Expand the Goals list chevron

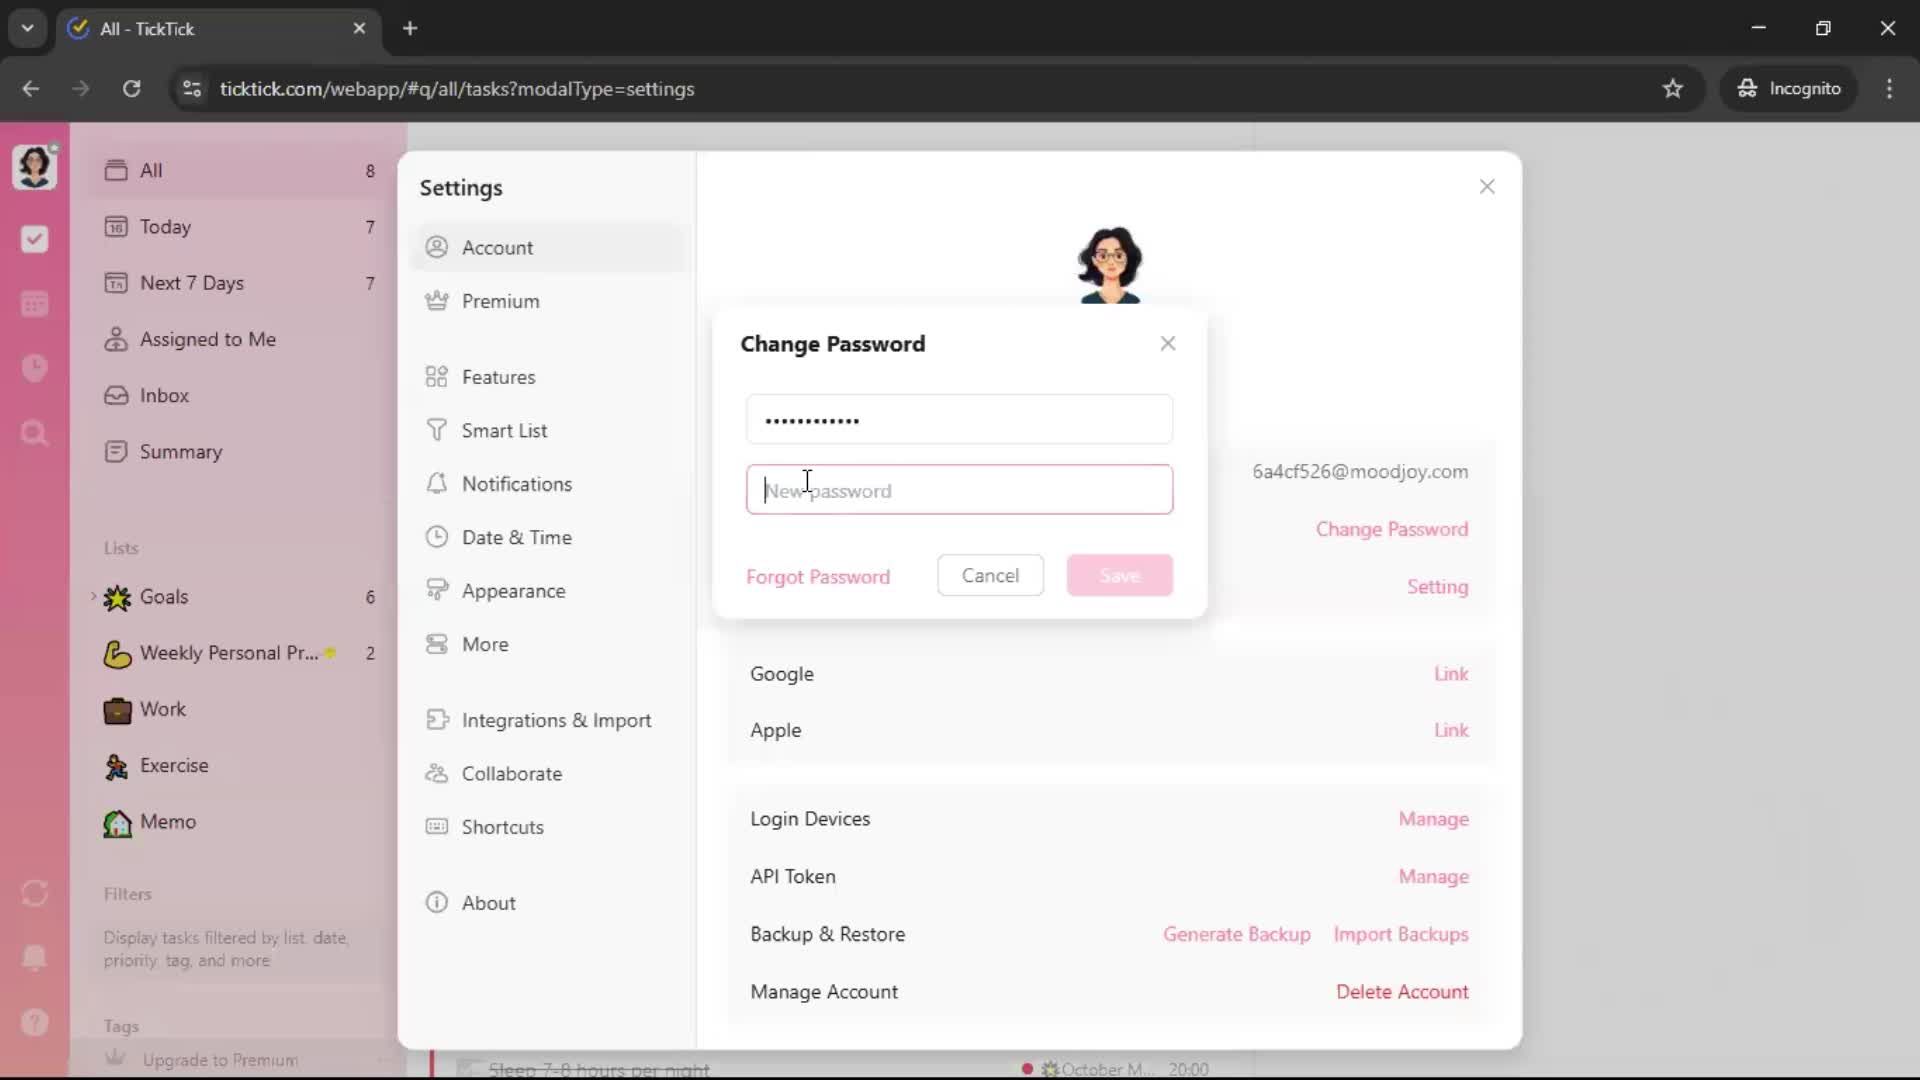click(x=94, y=596)
